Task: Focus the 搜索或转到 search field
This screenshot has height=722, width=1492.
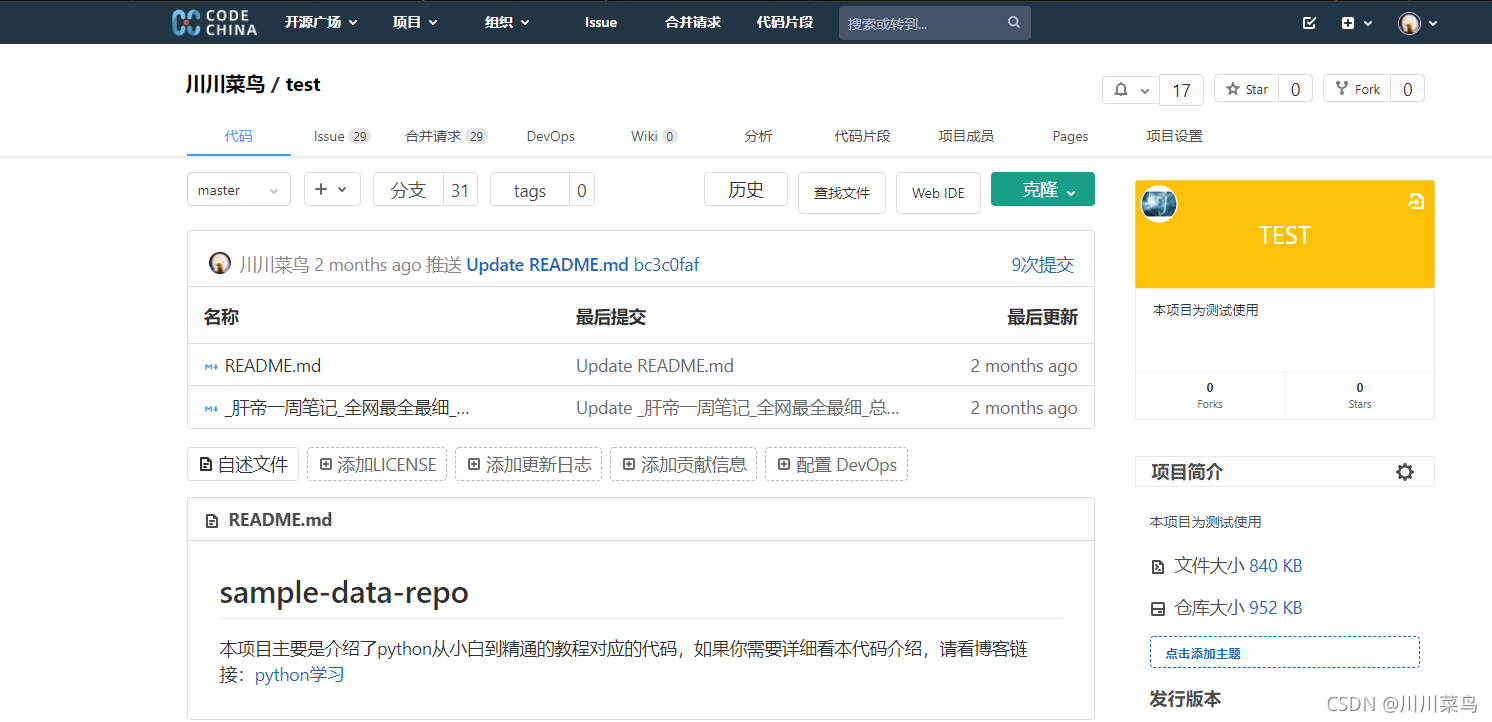Action: pos(935,23)
